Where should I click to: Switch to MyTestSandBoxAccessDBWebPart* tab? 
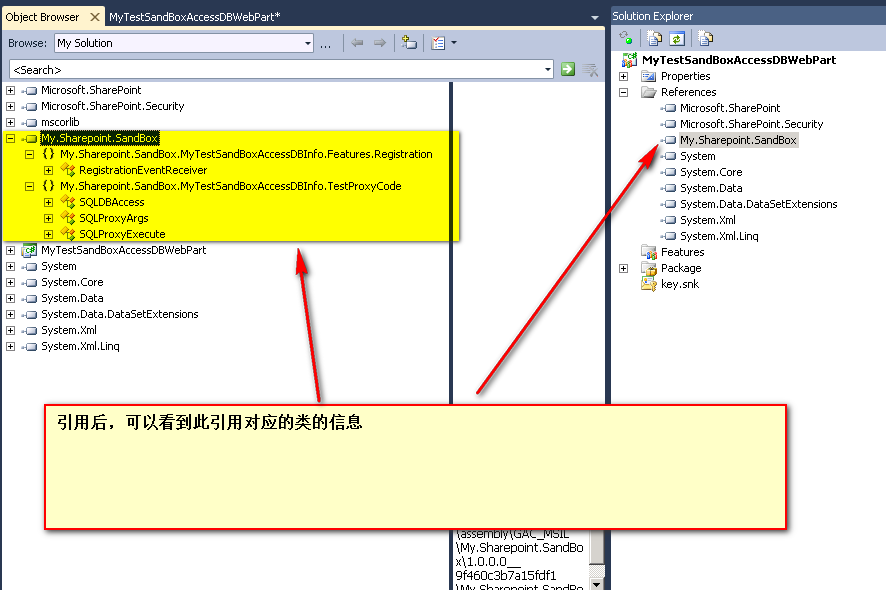[x=194, y=17]
